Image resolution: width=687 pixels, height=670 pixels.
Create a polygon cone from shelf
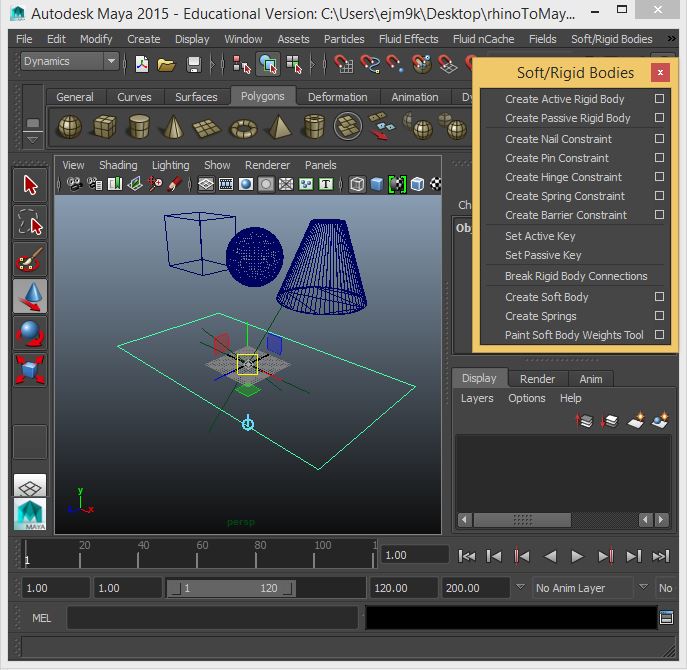point(174,127)
